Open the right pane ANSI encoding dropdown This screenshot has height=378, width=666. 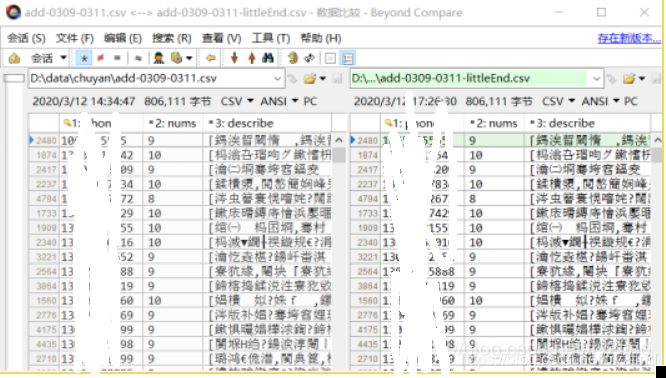coord(601,102)
